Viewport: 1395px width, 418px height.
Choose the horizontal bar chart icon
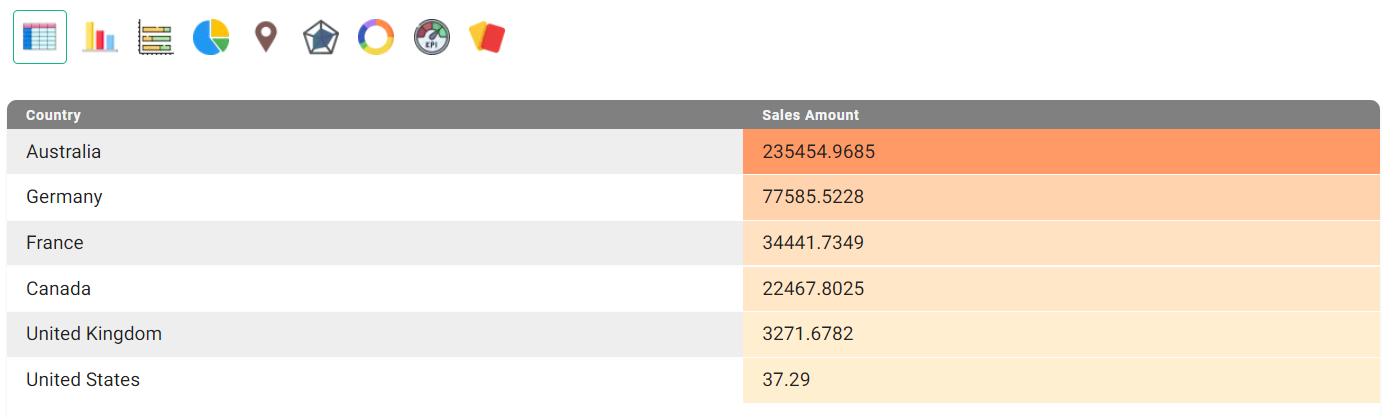pos(155,37)
